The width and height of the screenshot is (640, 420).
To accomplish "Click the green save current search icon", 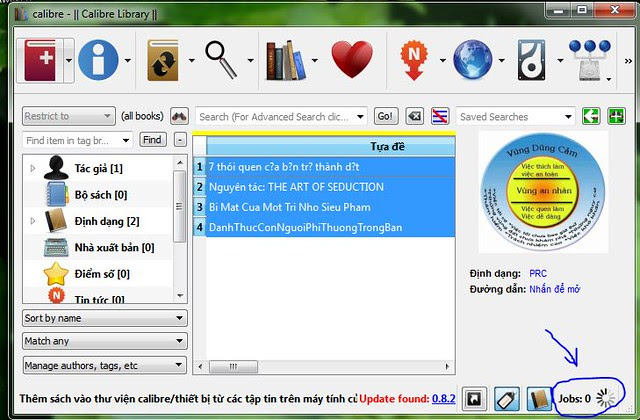I will click(x=616, y=116).
